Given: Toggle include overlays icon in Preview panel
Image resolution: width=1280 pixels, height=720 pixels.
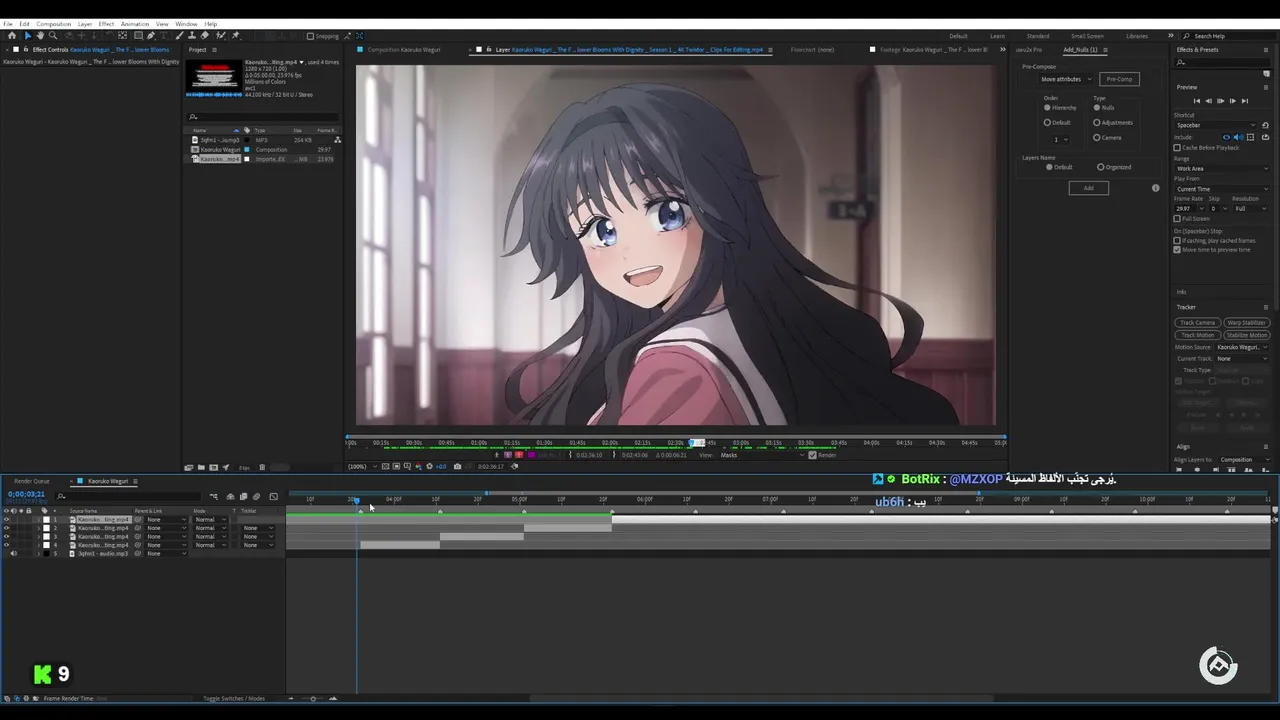Looking at the screenshot, I should [1250, 137].
